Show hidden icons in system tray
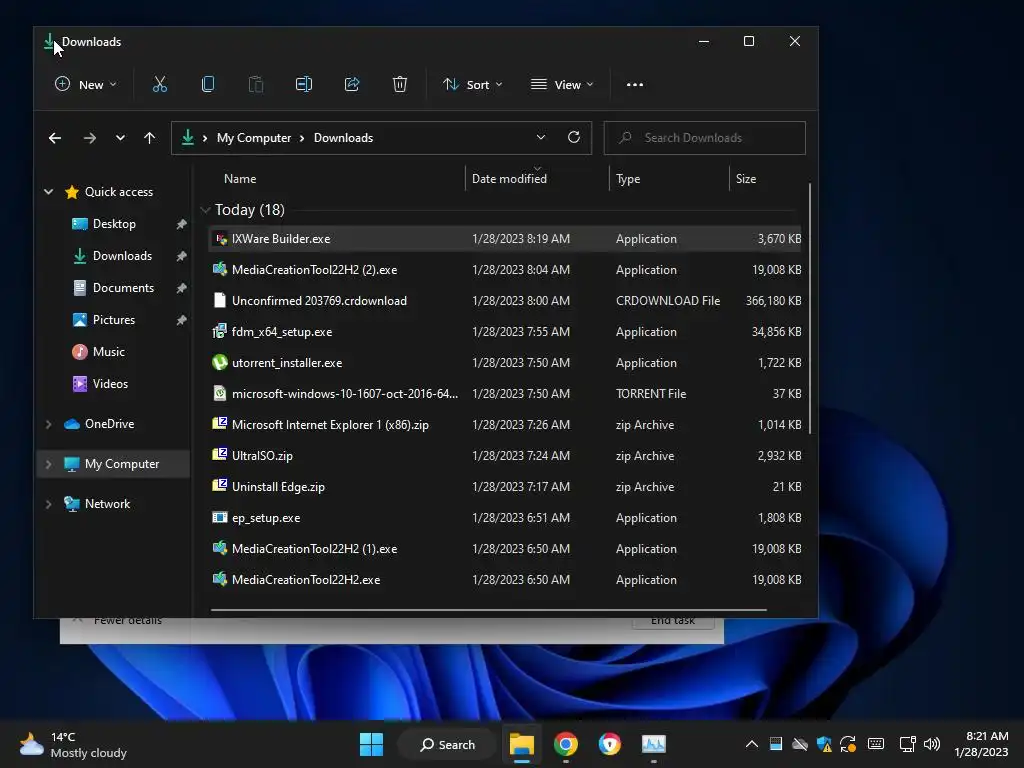The width and height of the screenshot is (1024, 768). 752,744
